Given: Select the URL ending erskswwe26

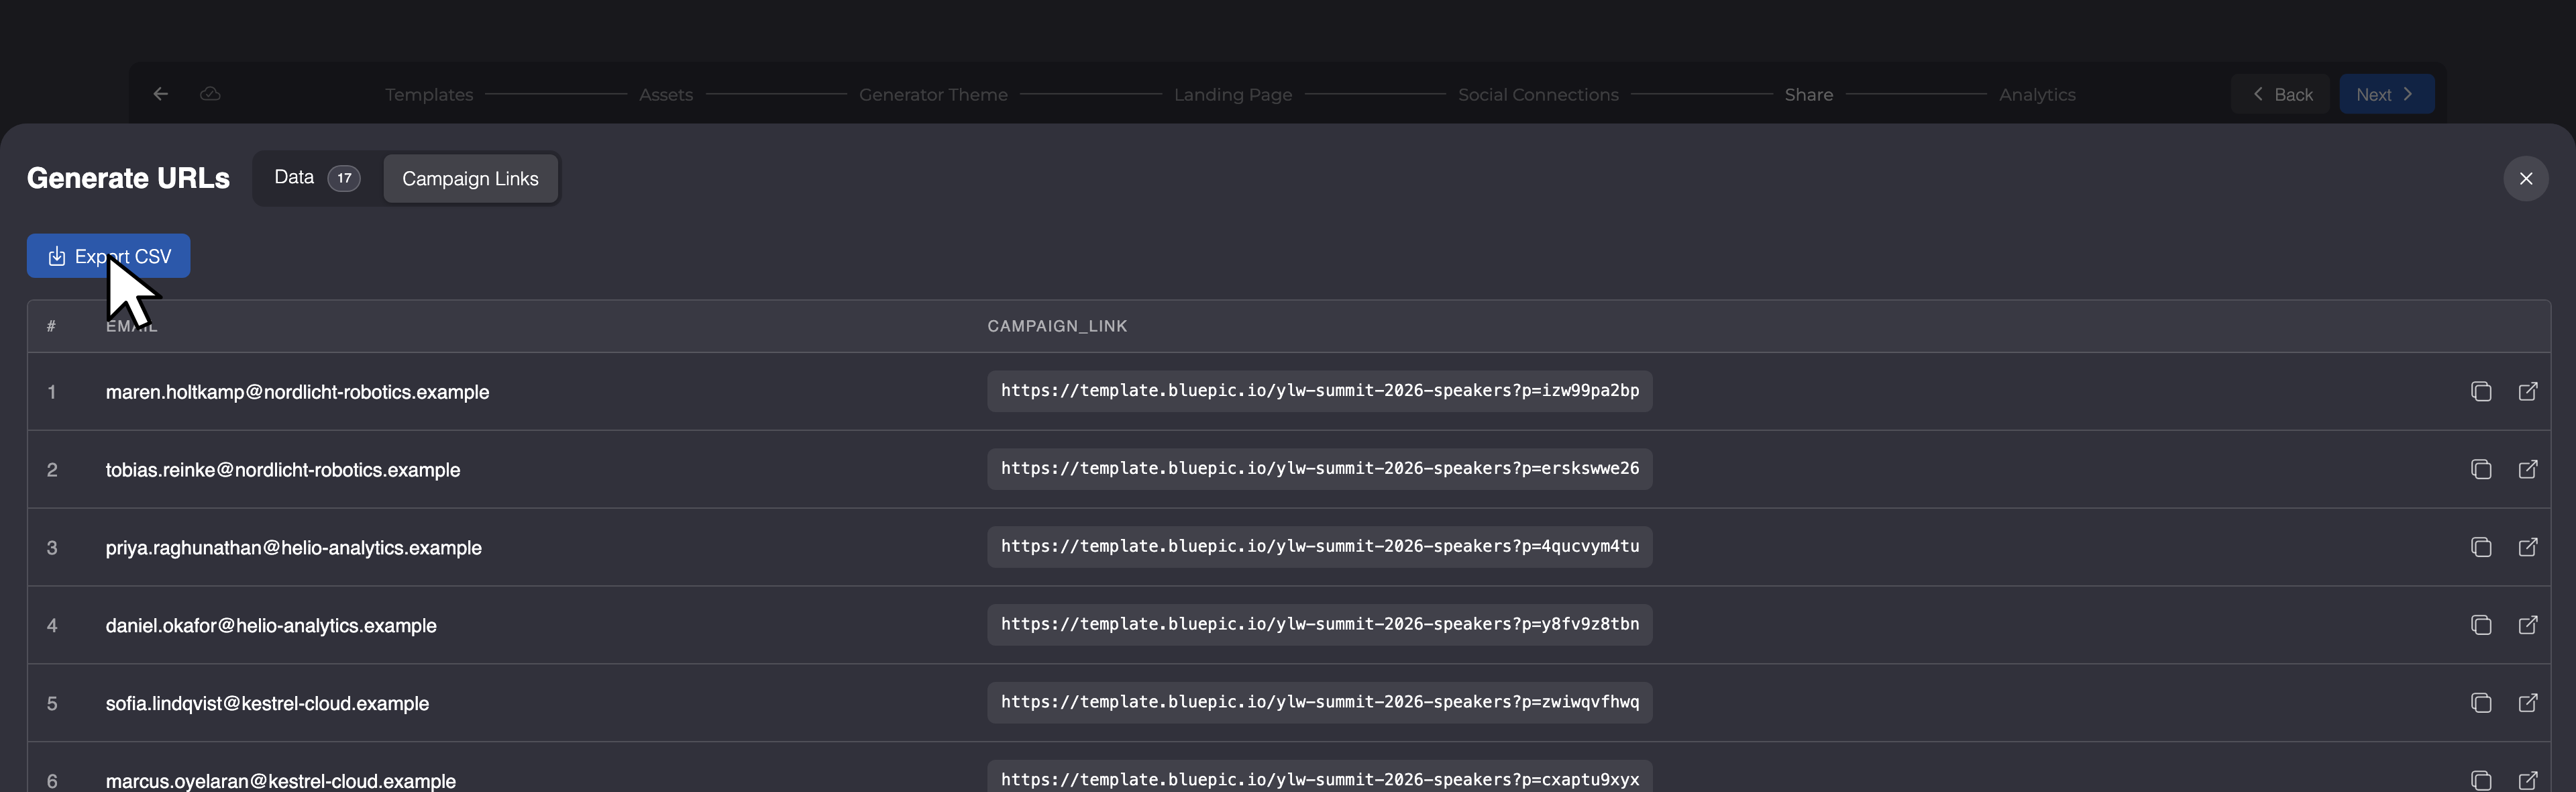Looking at the screenshot, I should click(x=1320, y=469).
